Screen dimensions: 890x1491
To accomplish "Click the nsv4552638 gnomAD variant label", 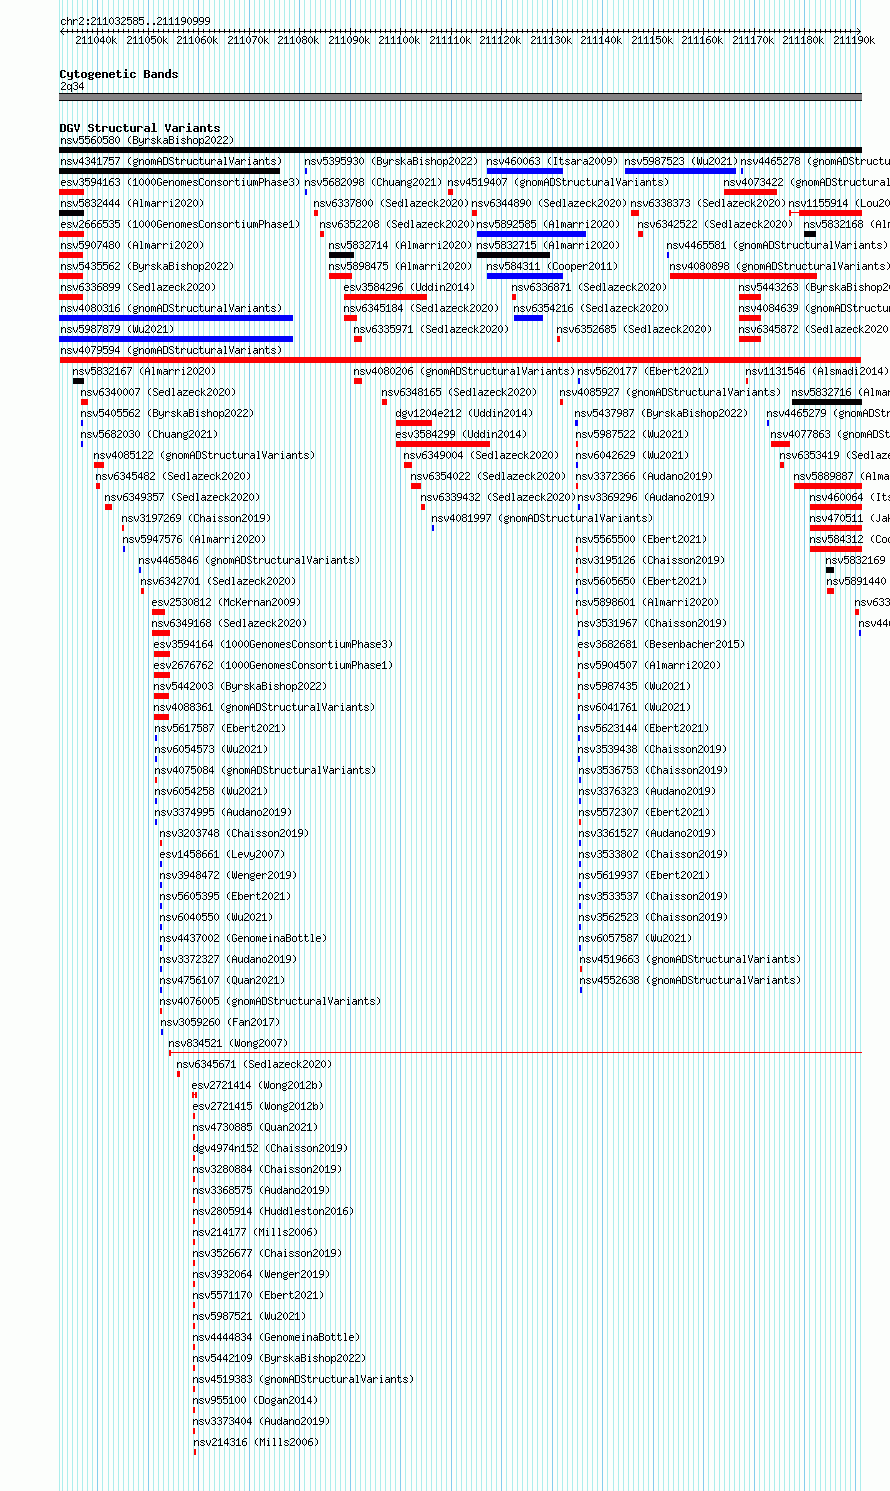I will point(691,981).
